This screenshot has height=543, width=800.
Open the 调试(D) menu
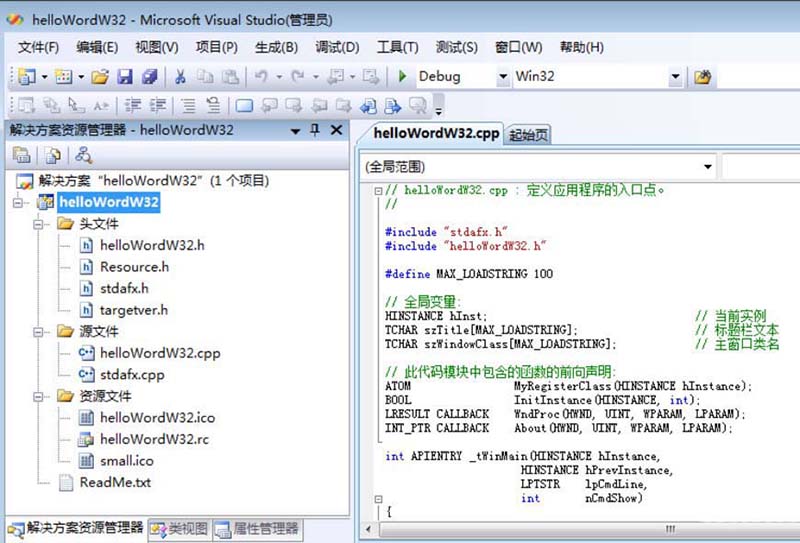[337, 47]
